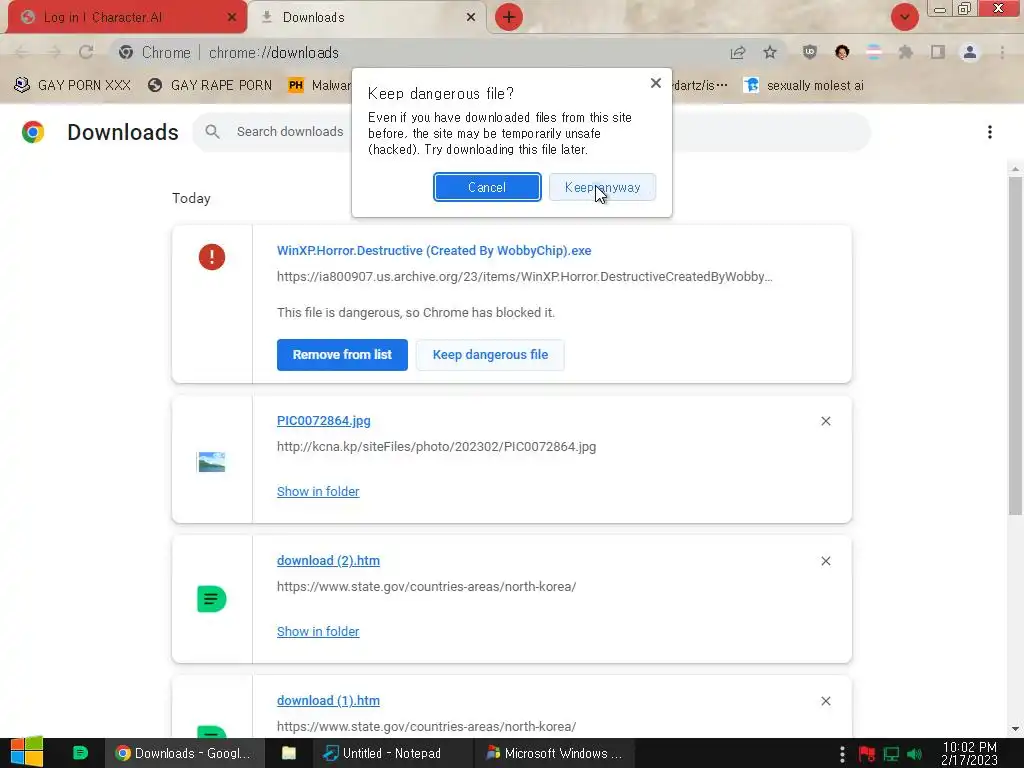Open PIC0072864.jpg download link

tap(324, 421)
